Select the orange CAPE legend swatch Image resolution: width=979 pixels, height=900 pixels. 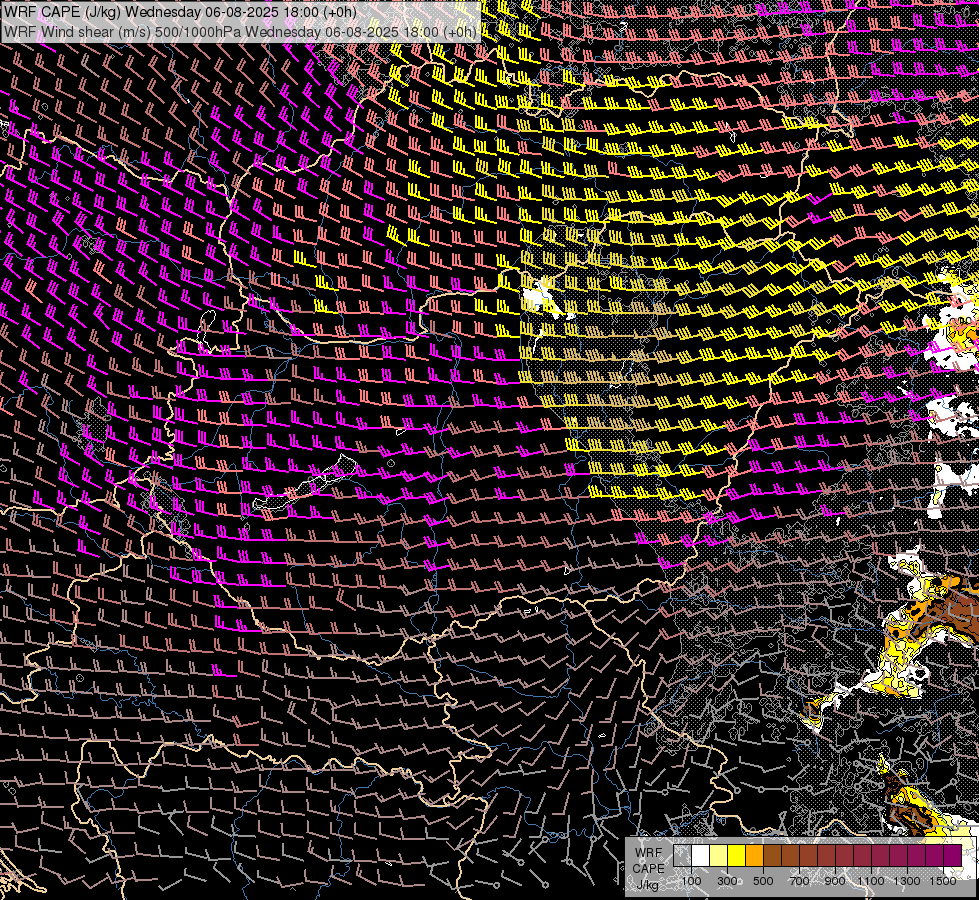click(754, 855)
